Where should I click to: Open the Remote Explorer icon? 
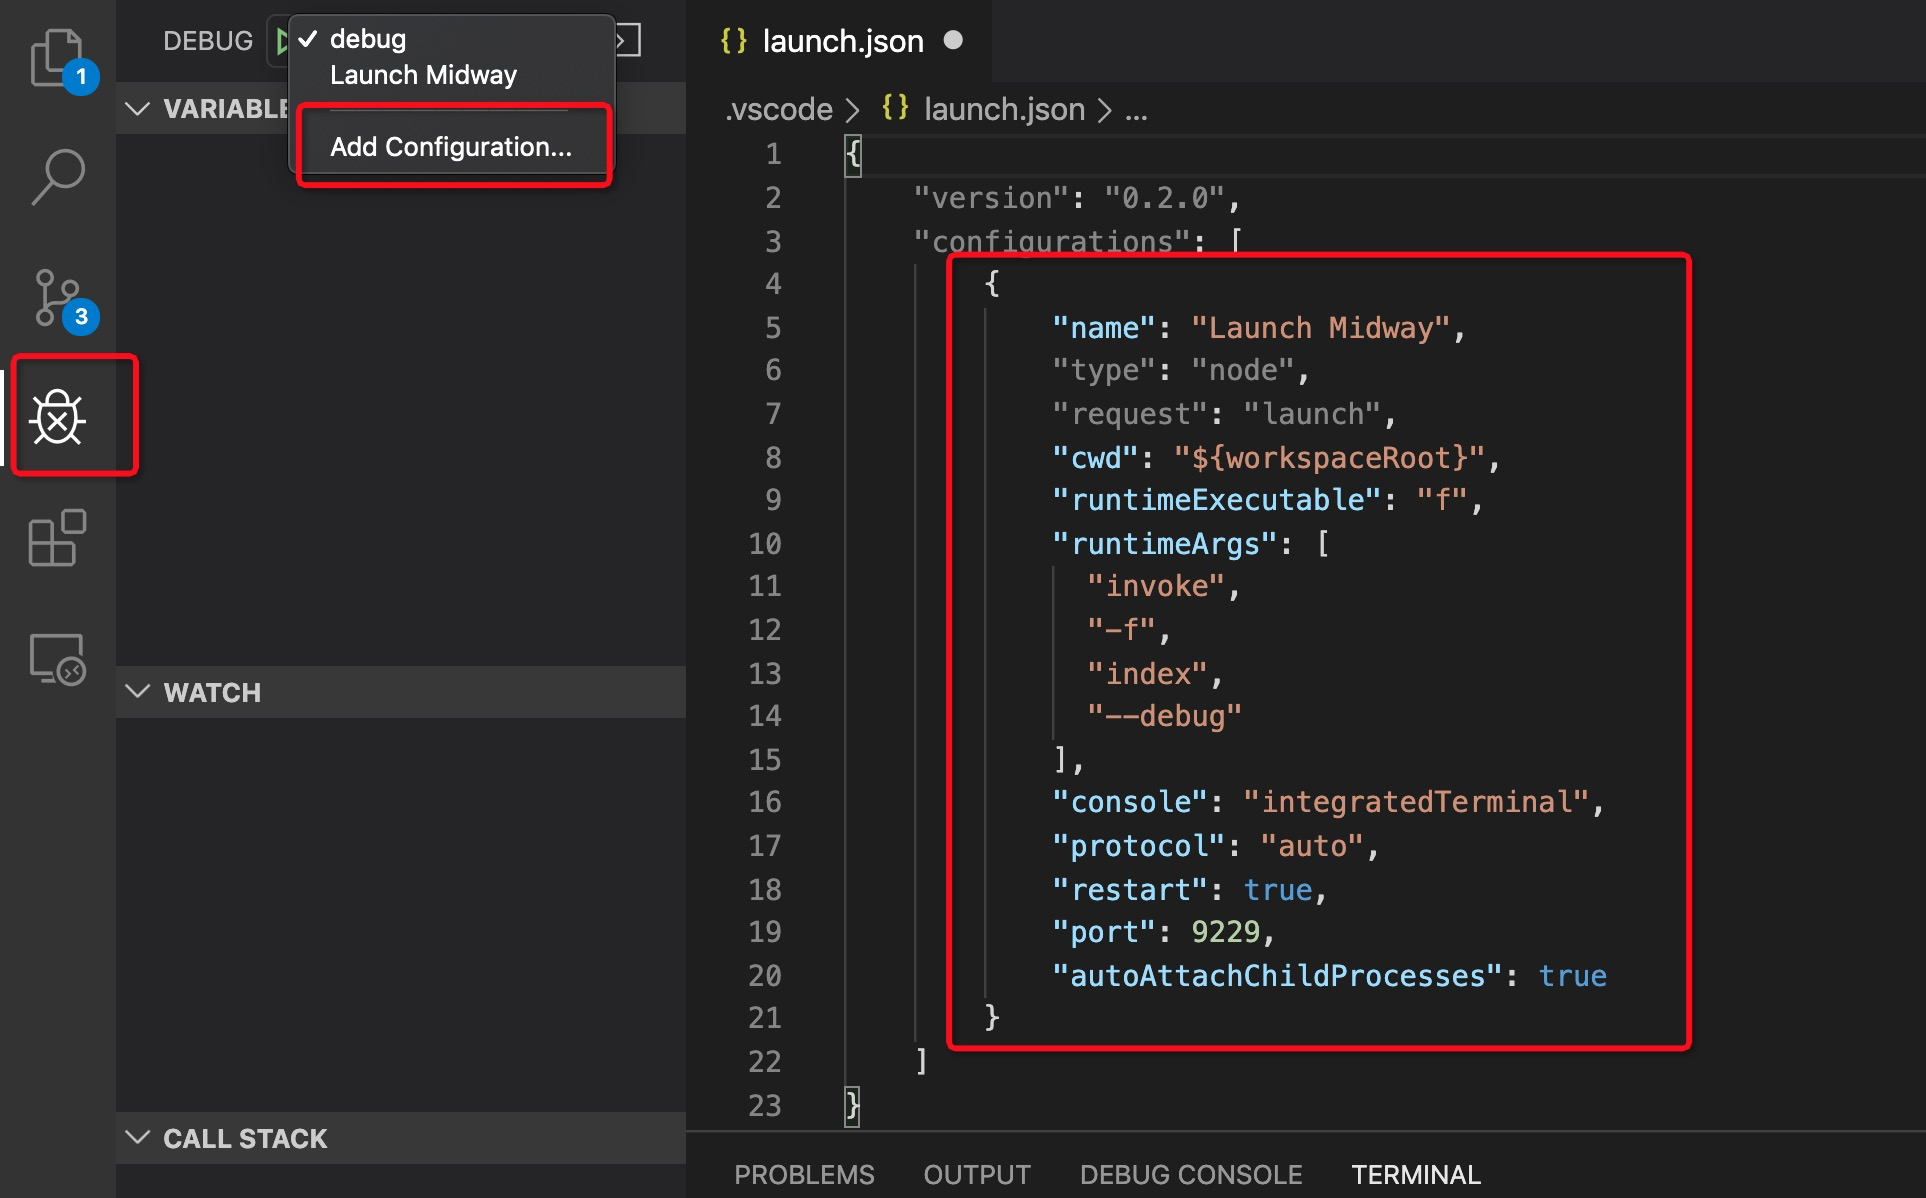[x=58, y=659]
